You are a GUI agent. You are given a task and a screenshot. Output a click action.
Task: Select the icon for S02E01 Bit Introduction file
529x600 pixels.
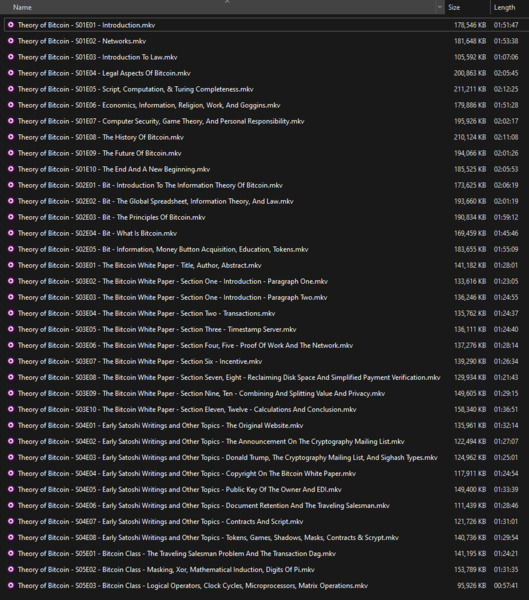pyautogui.click(x=11, y=185)
